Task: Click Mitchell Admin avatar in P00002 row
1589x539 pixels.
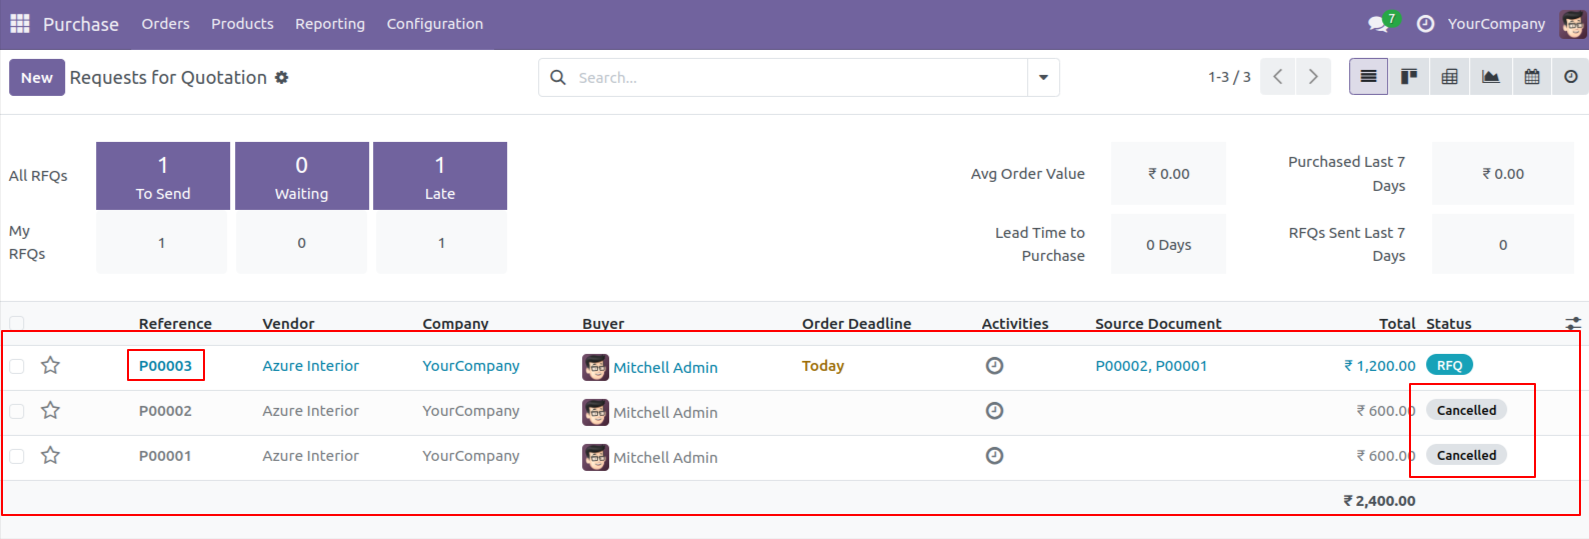Action: (595, 412)
